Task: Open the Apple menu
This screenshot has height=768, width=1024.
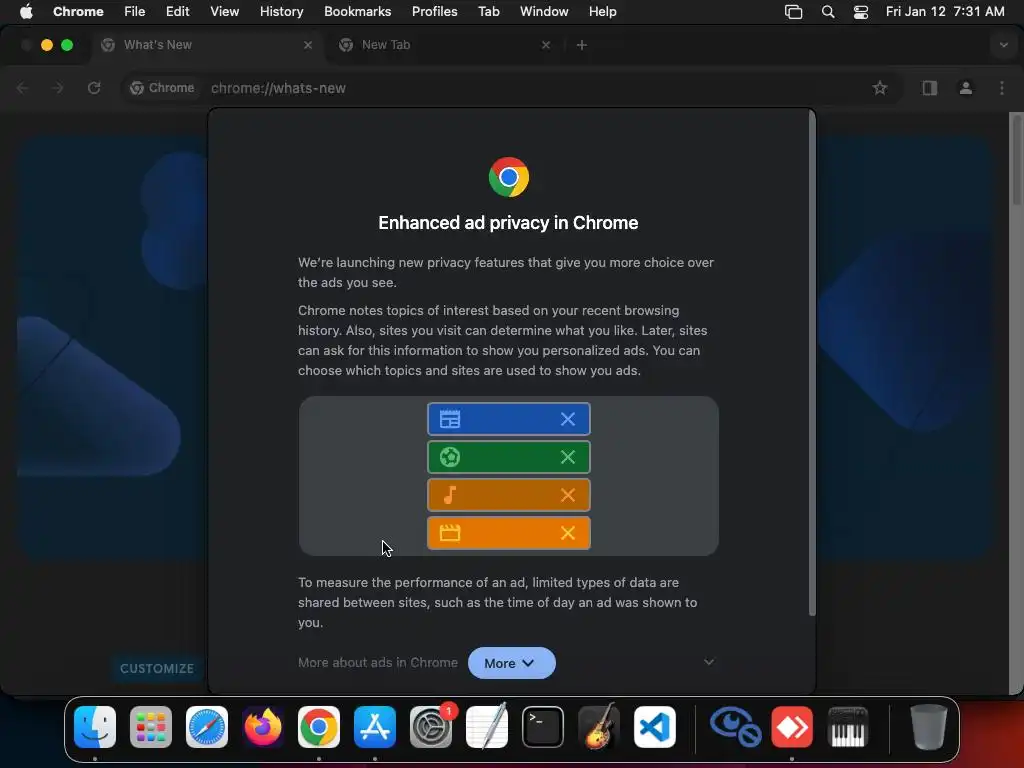Action: [x=26, y=12]
